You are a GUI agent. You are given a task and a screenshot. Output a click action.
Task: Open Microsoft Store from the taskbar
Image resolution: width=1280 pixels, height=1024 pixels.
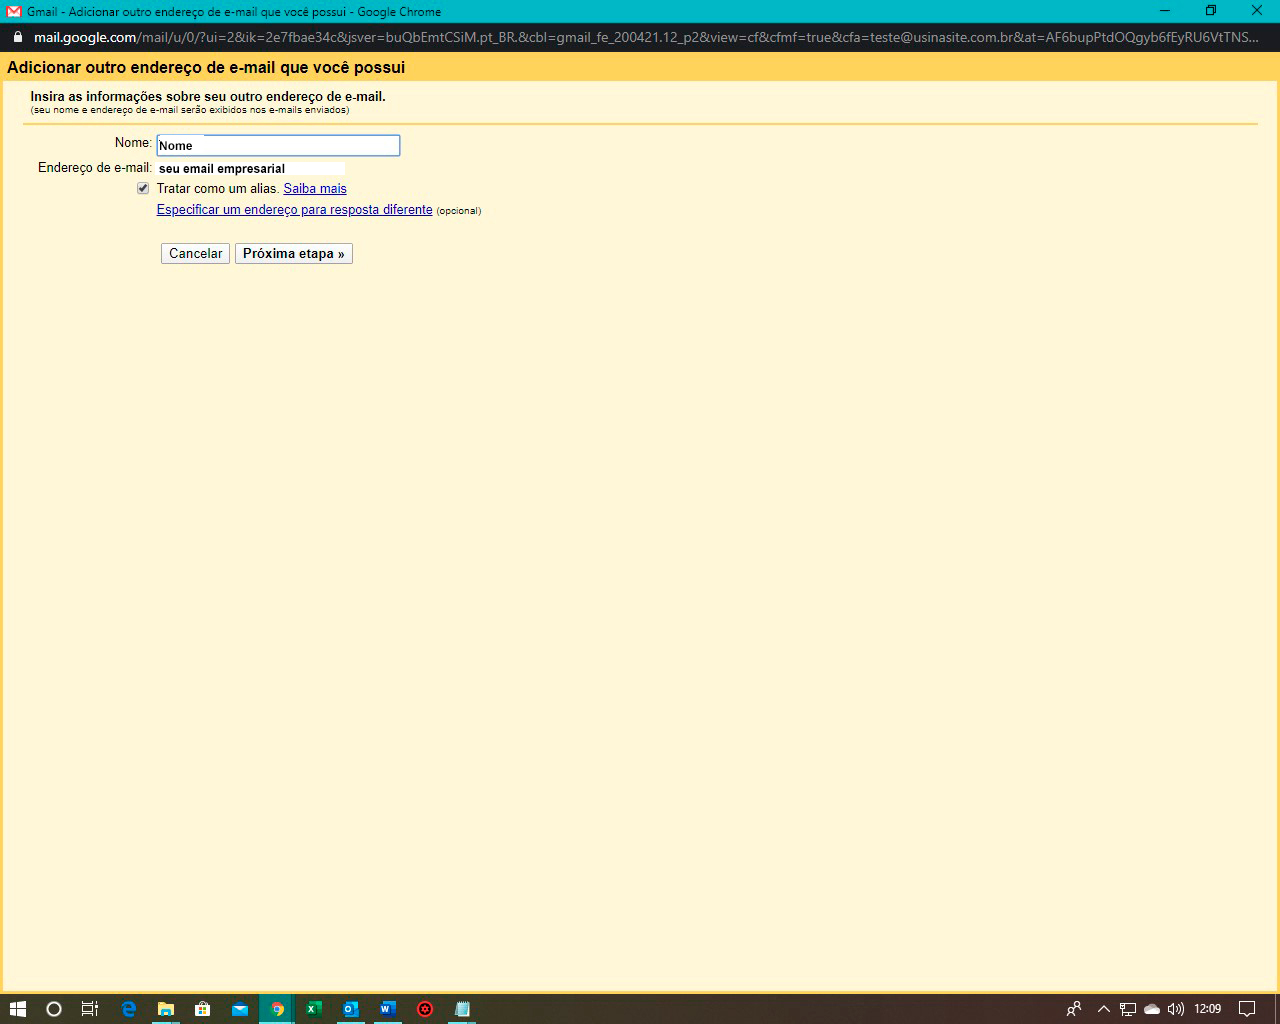click(x=203, y=1009)
